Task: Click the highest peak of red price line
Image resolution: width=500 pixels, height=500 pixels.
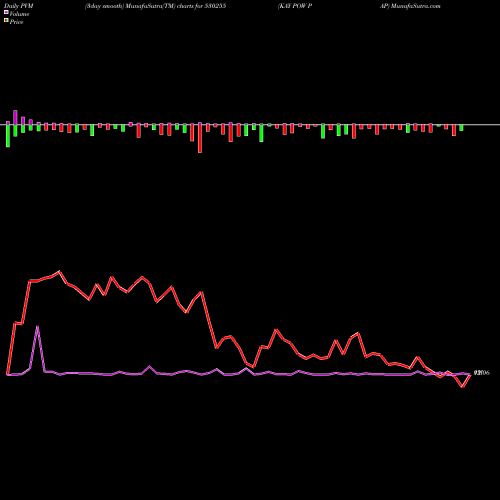Action: coord(59,272)
